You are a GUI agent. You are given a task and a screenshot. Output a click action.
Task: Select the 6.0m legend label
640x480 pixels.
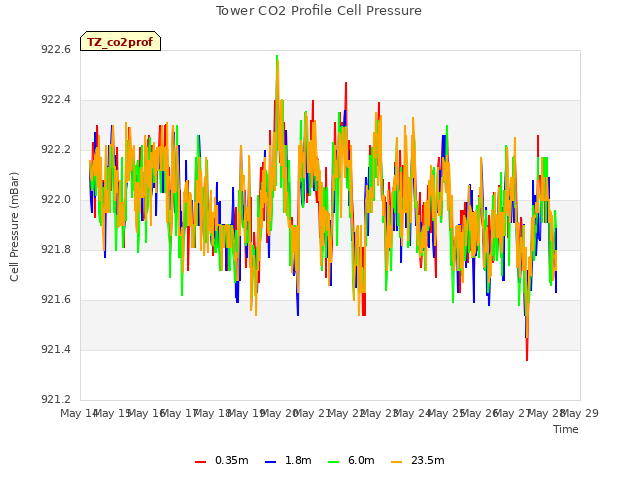[x=361, y=460]
